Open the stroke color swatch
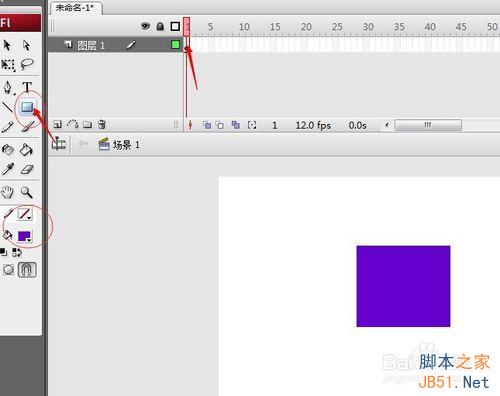The width and height of the screenshot is (500, 396). 25,214
